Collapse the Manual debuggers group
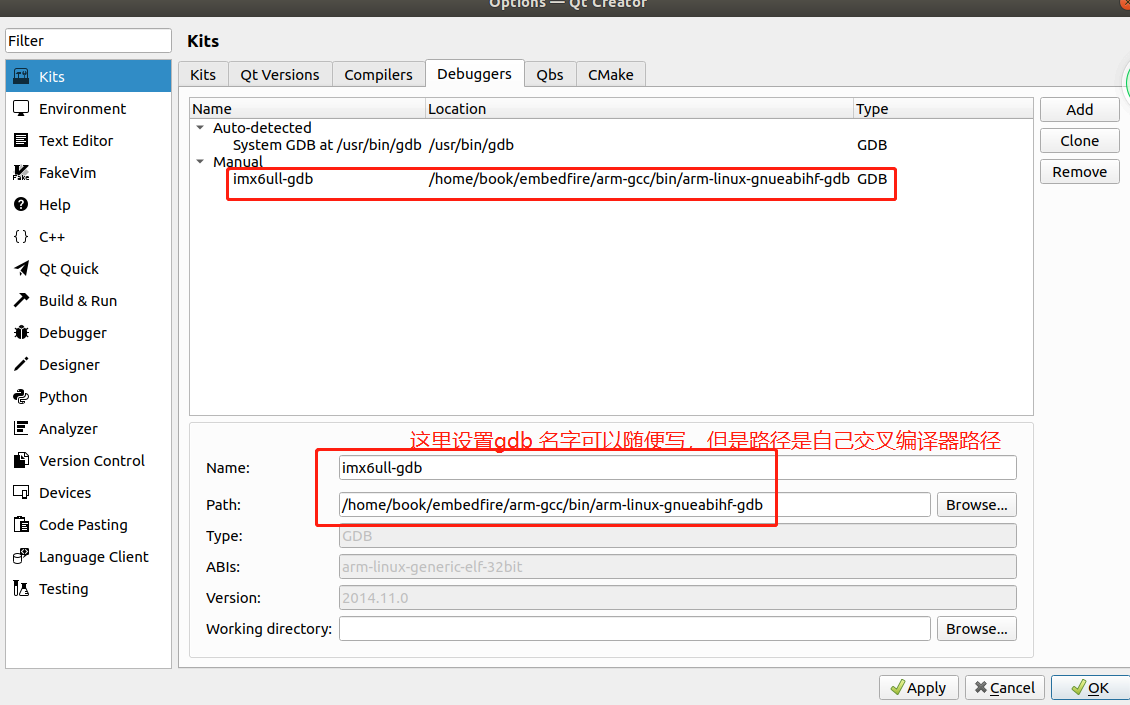 tap(200, 161)
